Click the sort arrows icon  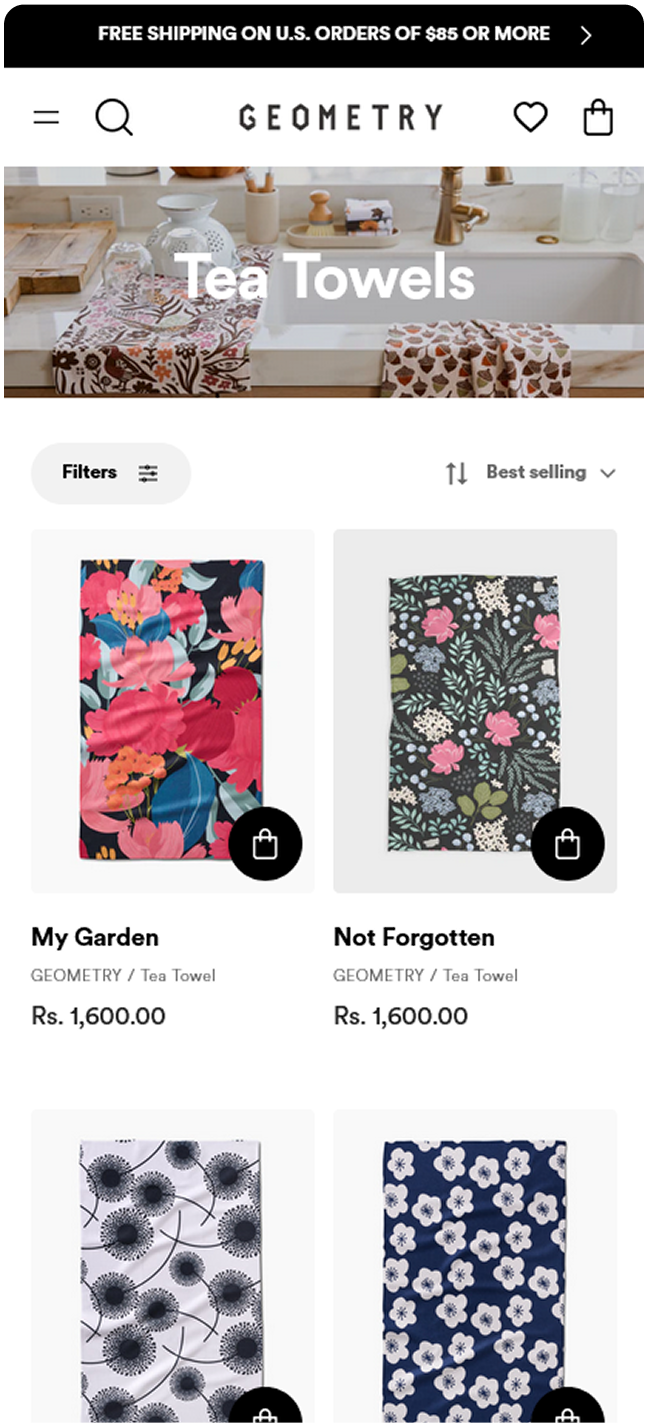point(456,473)
